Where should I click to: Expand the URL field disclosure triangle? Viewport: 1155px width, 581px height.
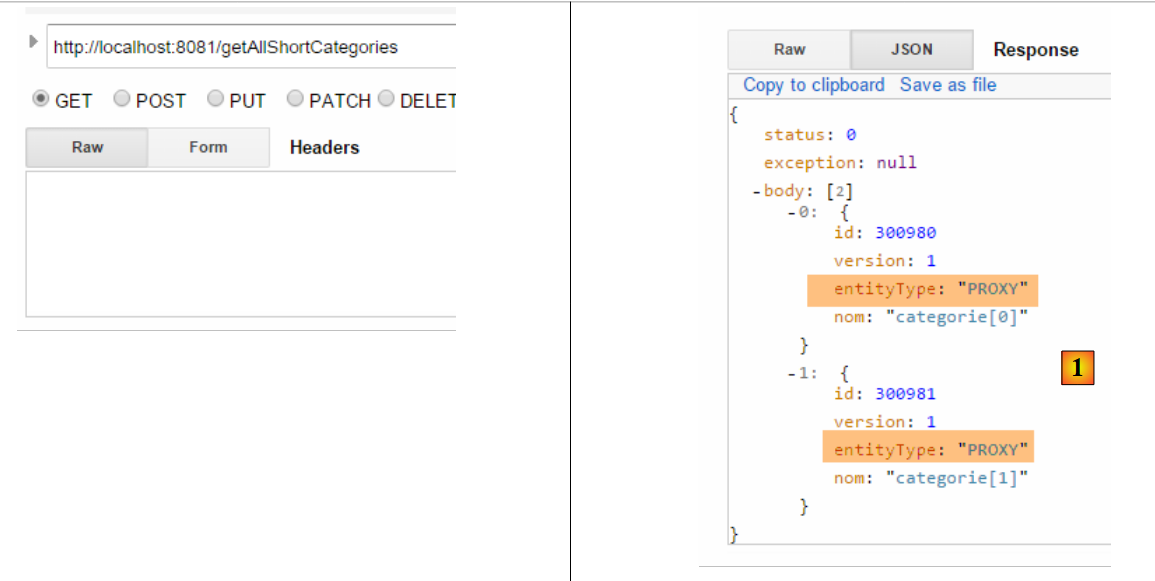[33, 42]
